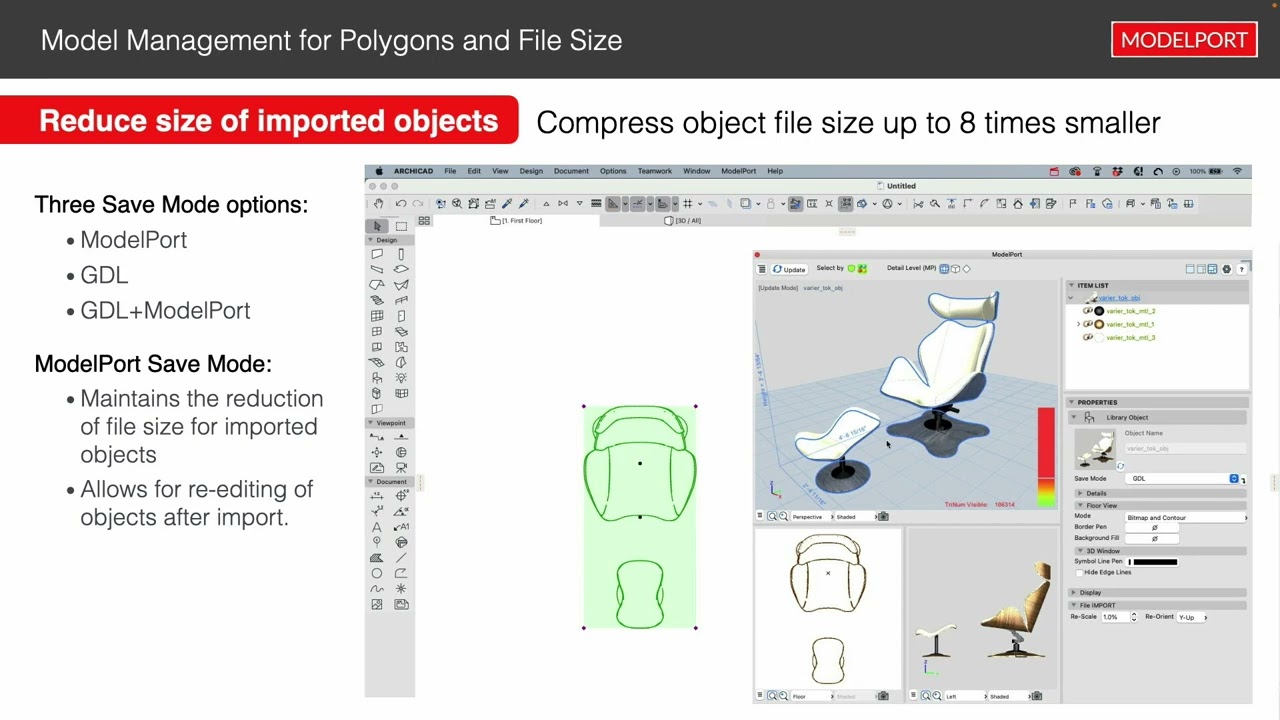Image resolution: width=1280 pixels, height=720 pixels.
Task: Click the zoom-to-fit magnifier in the Perspective viewport bar
Action: click(x=771, y=516)
